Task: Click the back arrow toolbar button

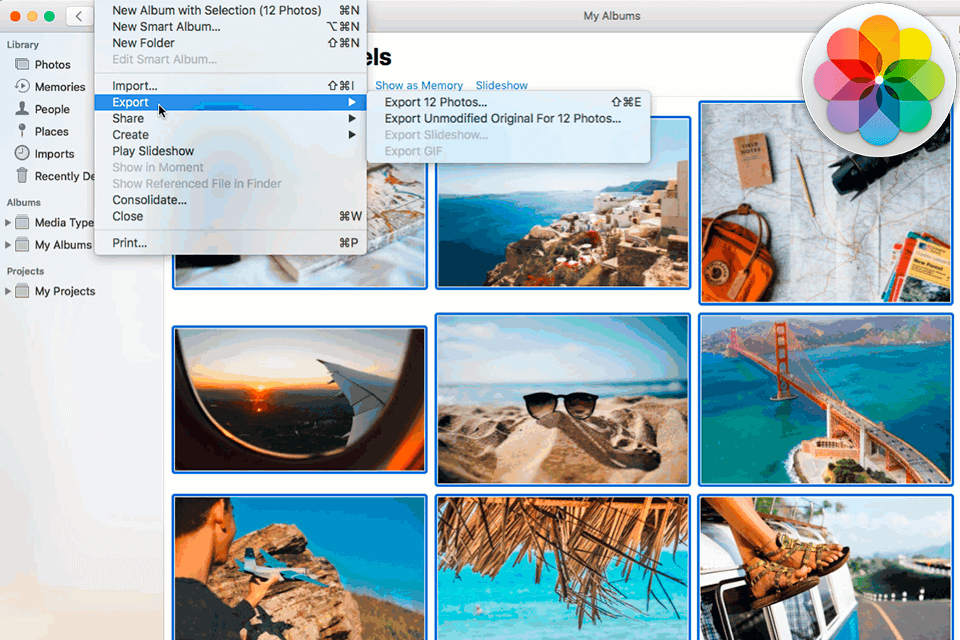Action: click(x=78, y=17)
